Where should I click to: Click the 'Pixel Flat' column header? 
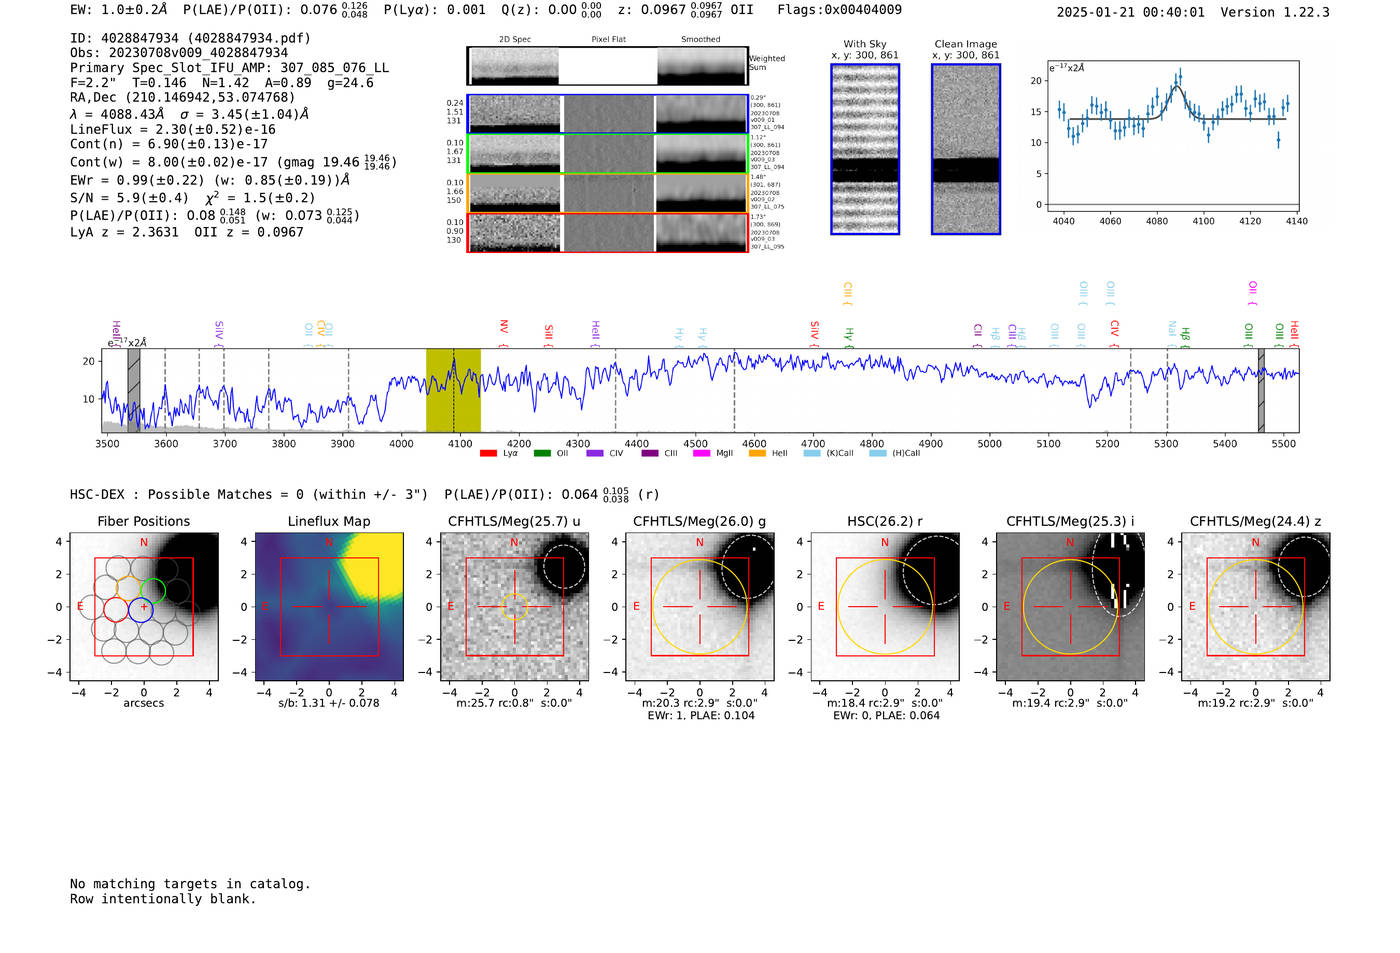(x=608, y=40)
